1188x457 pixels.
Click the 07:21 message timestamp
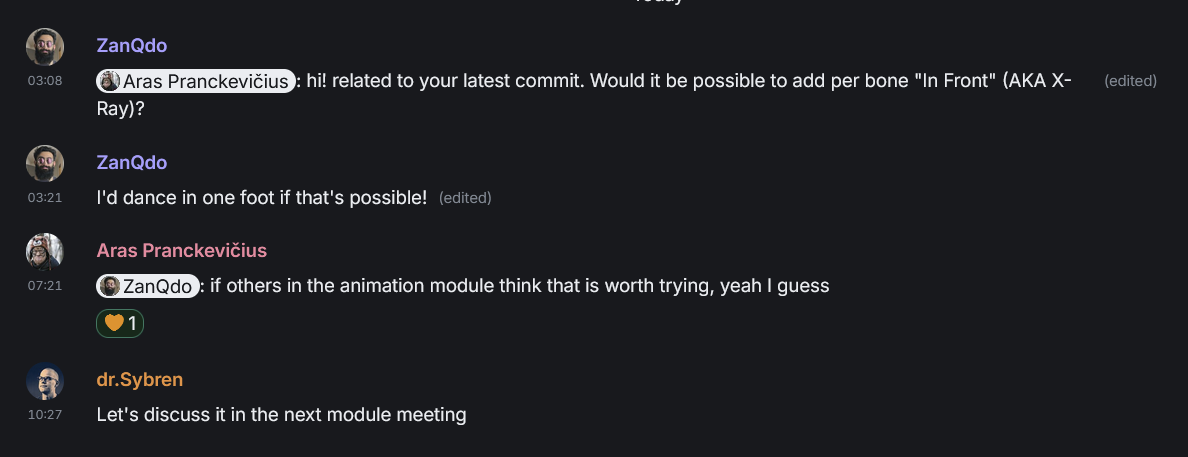click(45, 286)
